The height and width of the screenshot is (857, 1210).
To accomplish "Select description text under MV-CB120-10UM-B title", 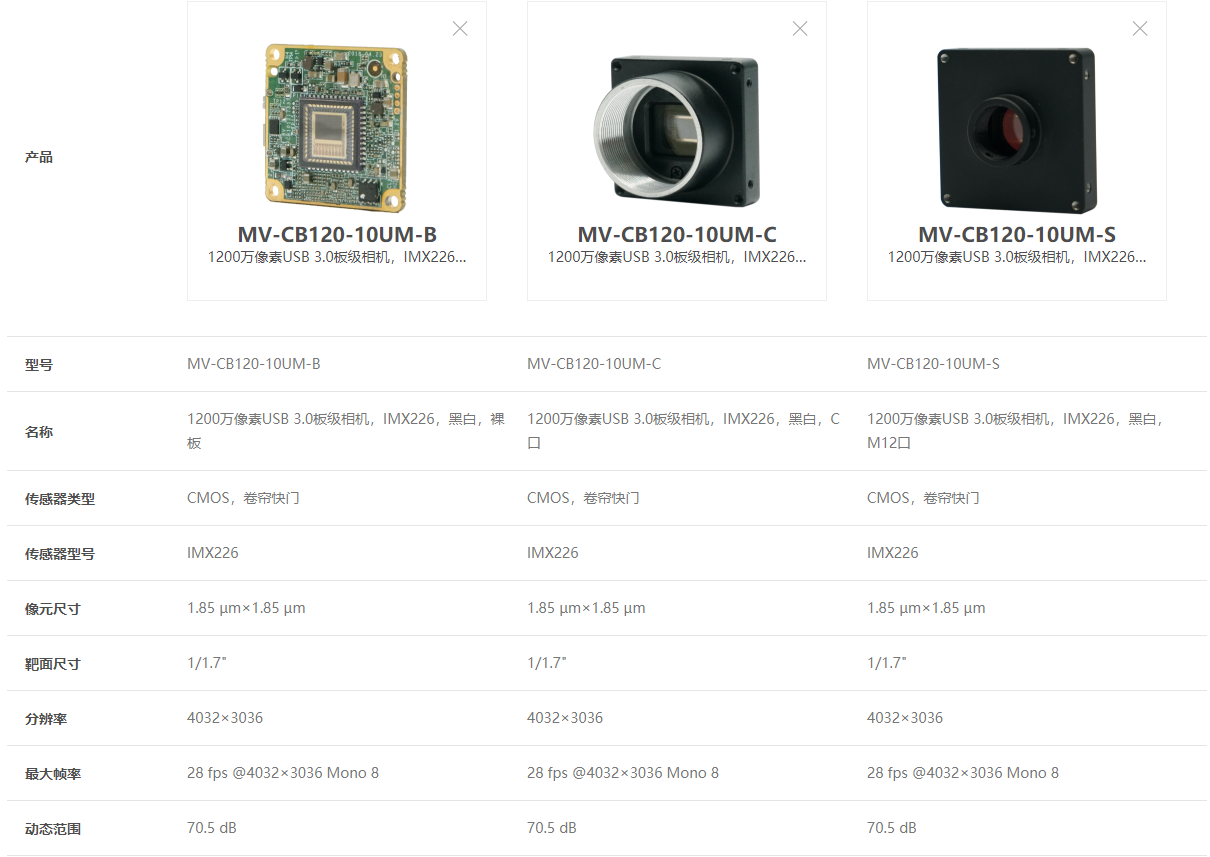I will (x=337, y=257).
